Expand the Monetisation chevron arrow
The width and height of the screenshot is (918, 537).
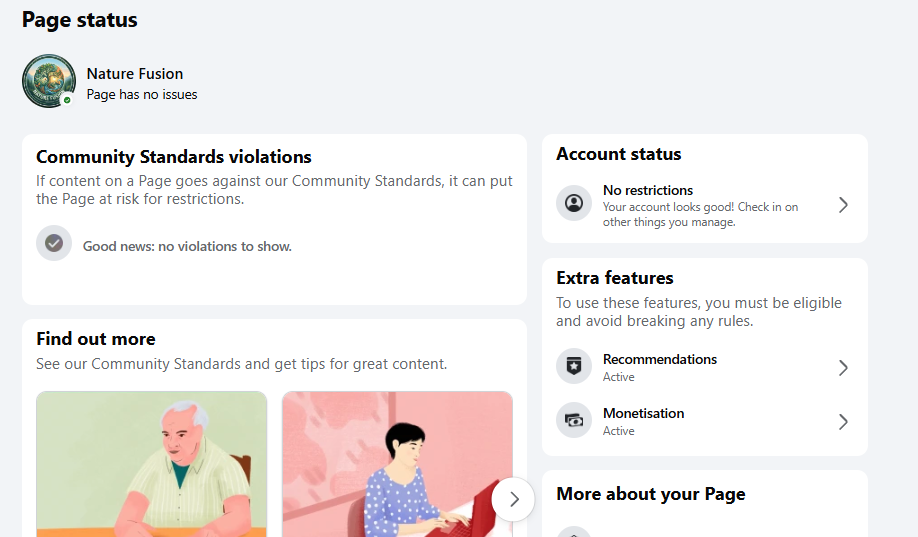(x=843, y=422)
